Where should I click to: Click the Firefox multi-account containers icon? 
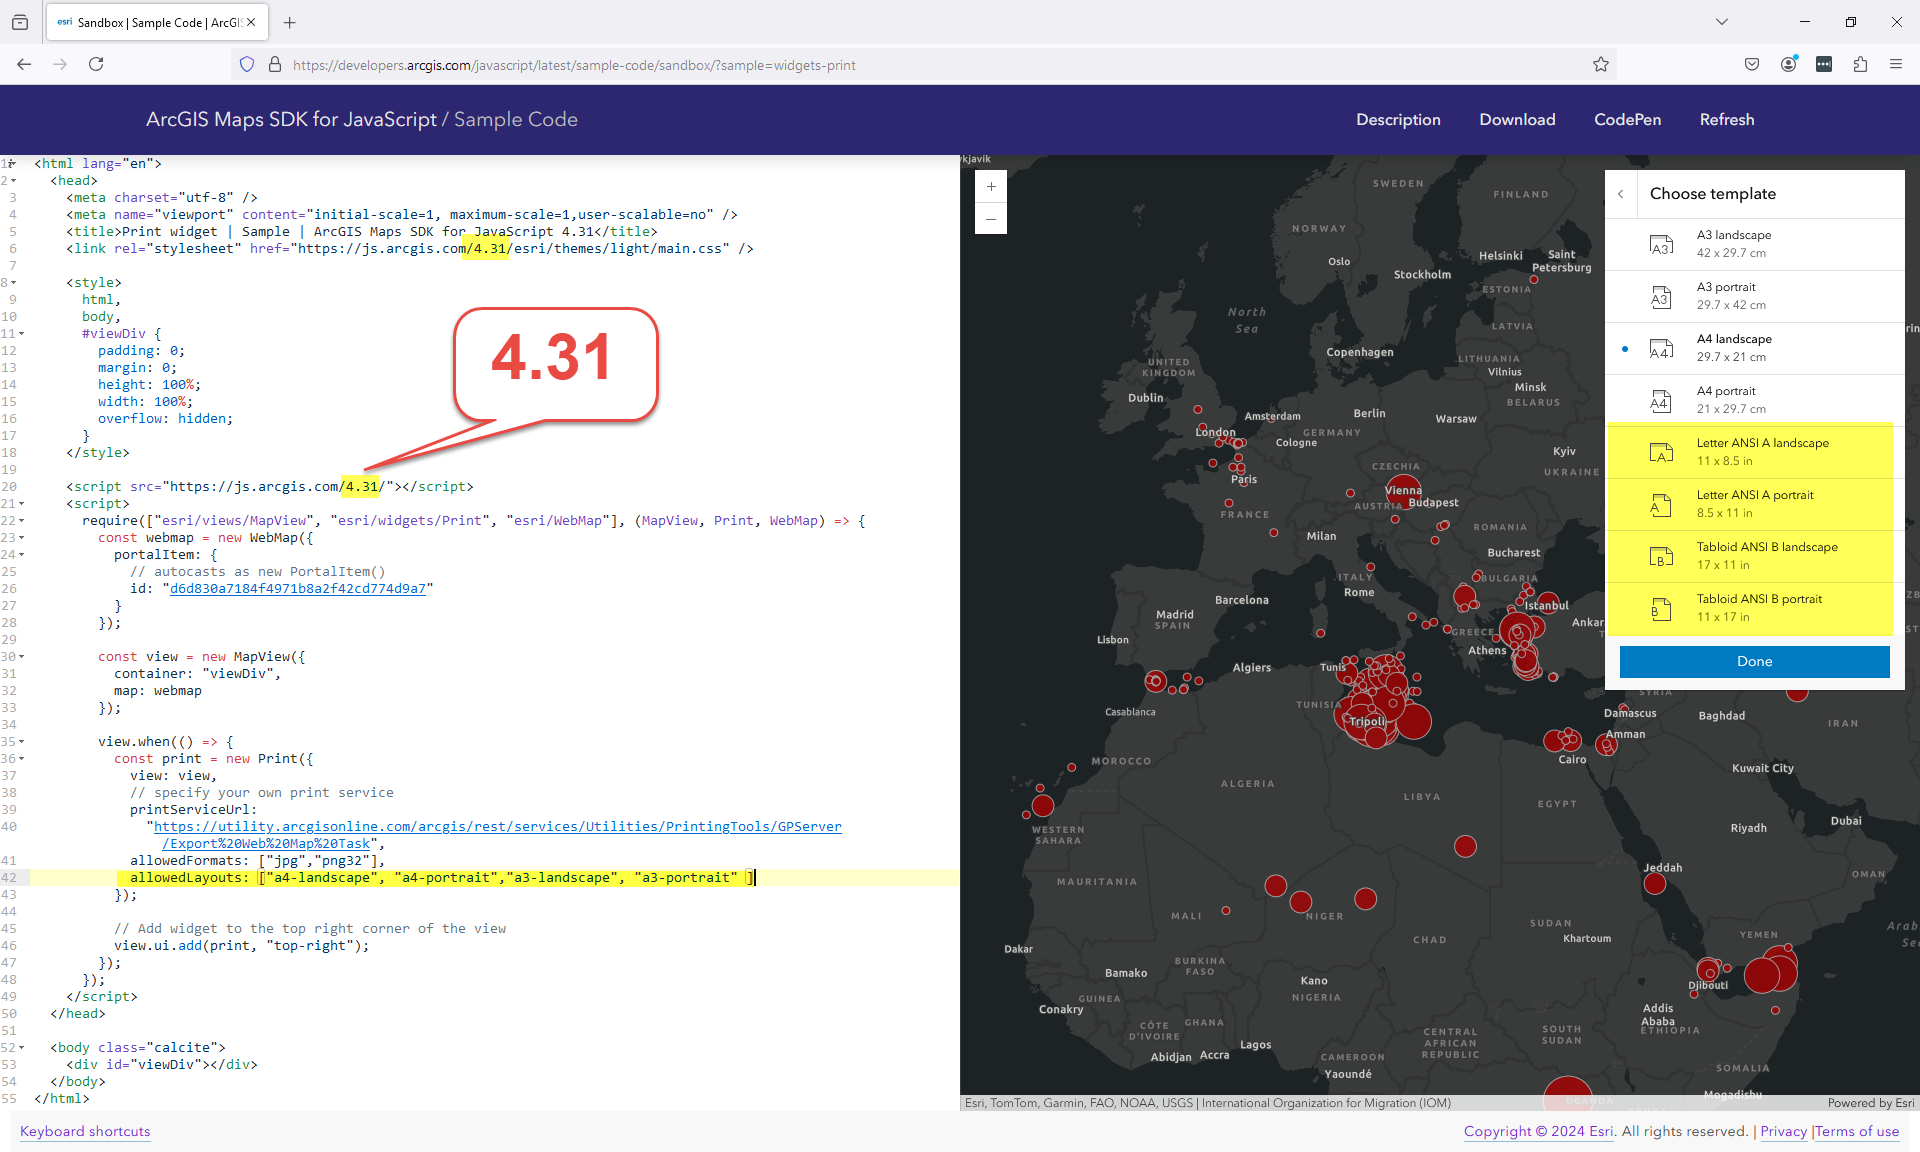point(1824,64)
